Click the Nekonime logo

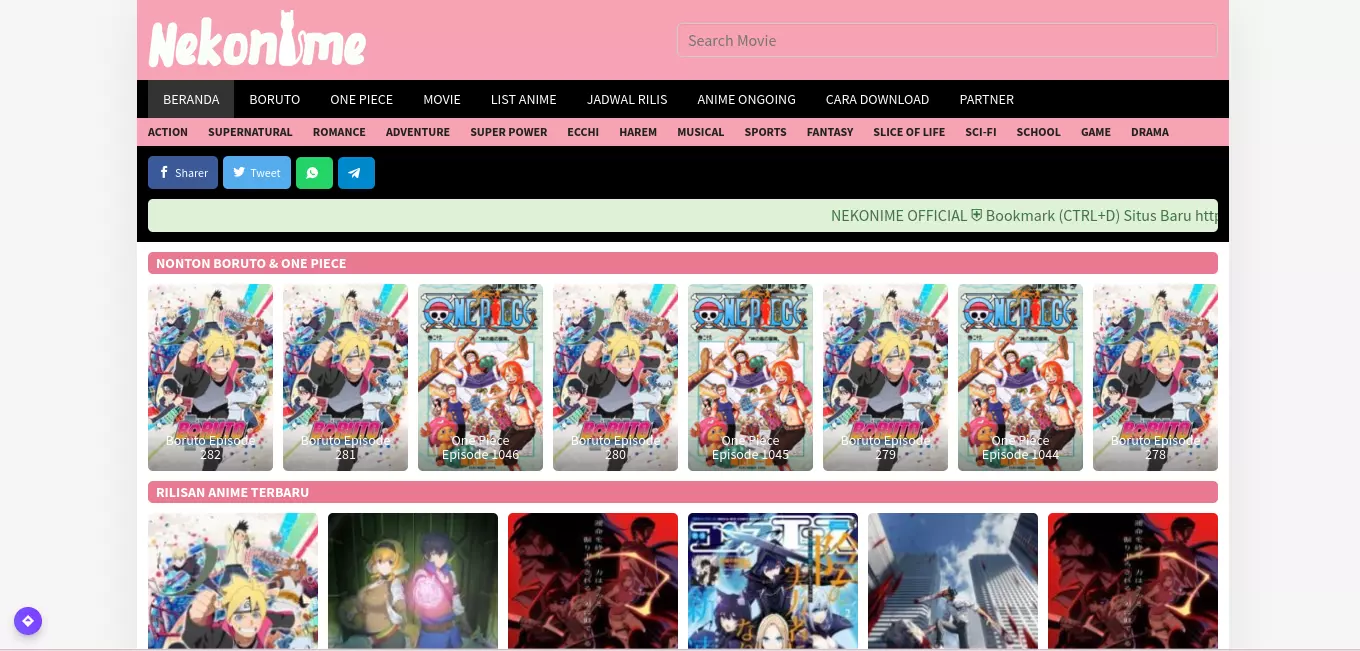pyautogui.click(x=257, y=40)
